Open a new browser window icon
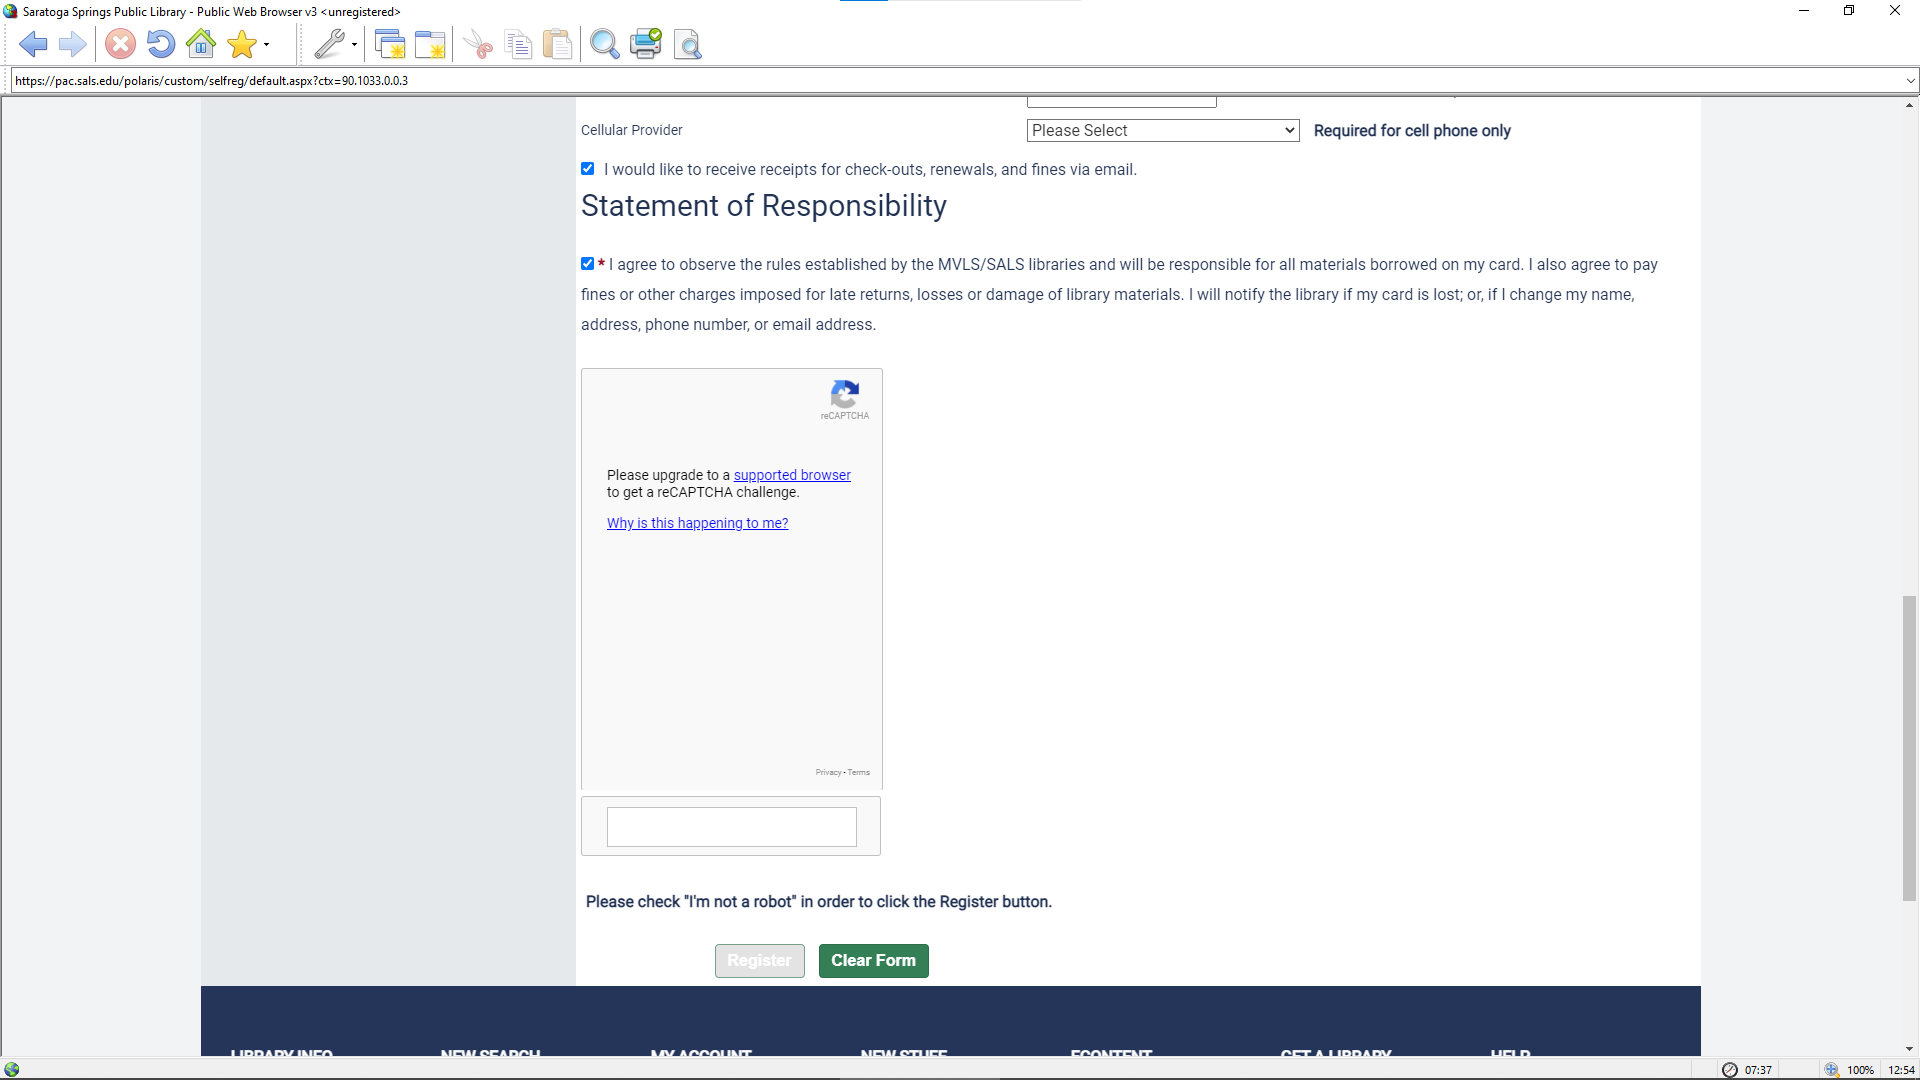Viewport: 1920px width, 1080px height. [390, 44]
